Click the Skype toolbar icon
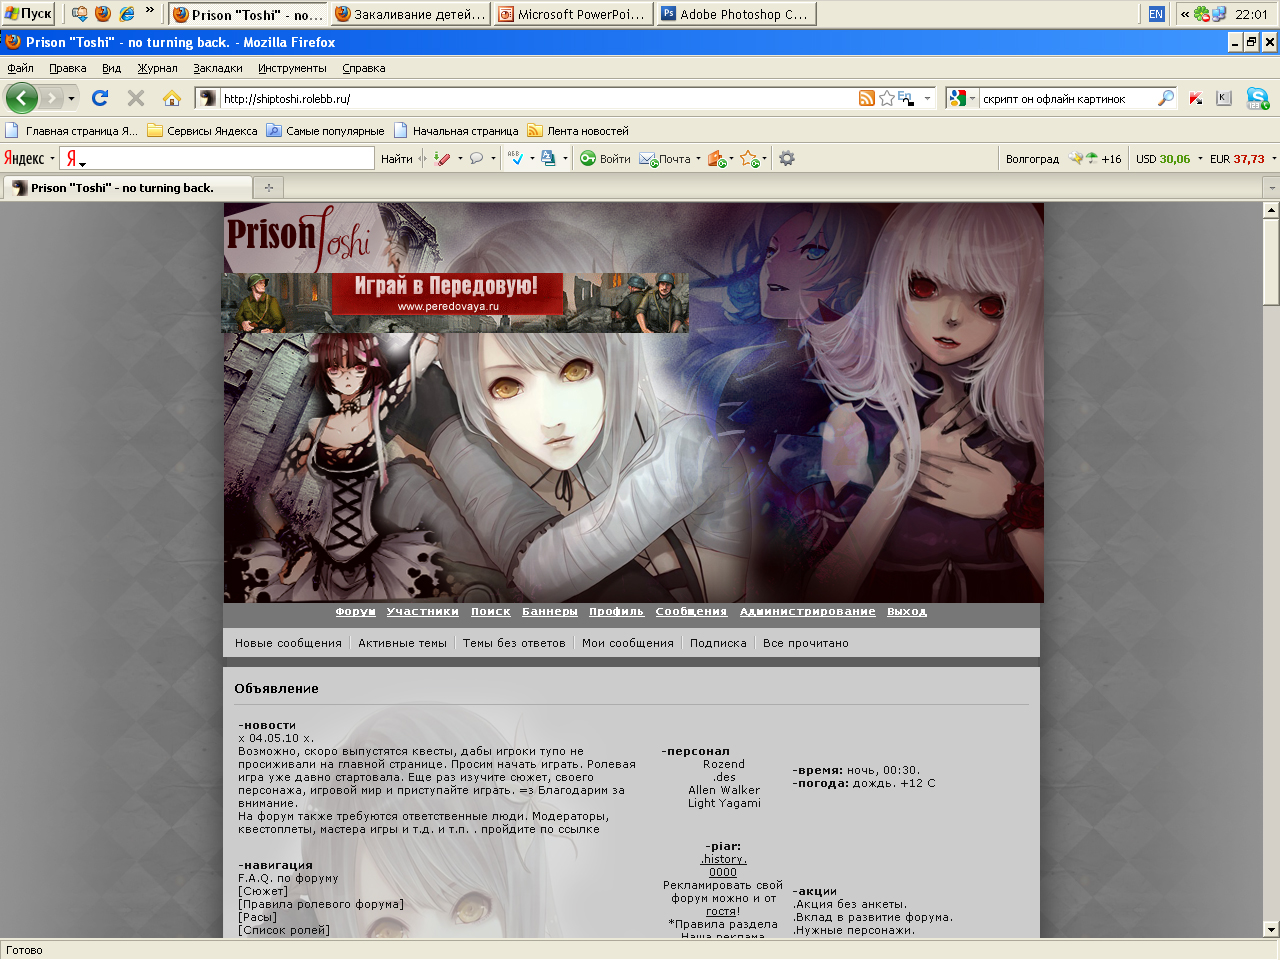 pyautogui.click(x=1257, y=98)
